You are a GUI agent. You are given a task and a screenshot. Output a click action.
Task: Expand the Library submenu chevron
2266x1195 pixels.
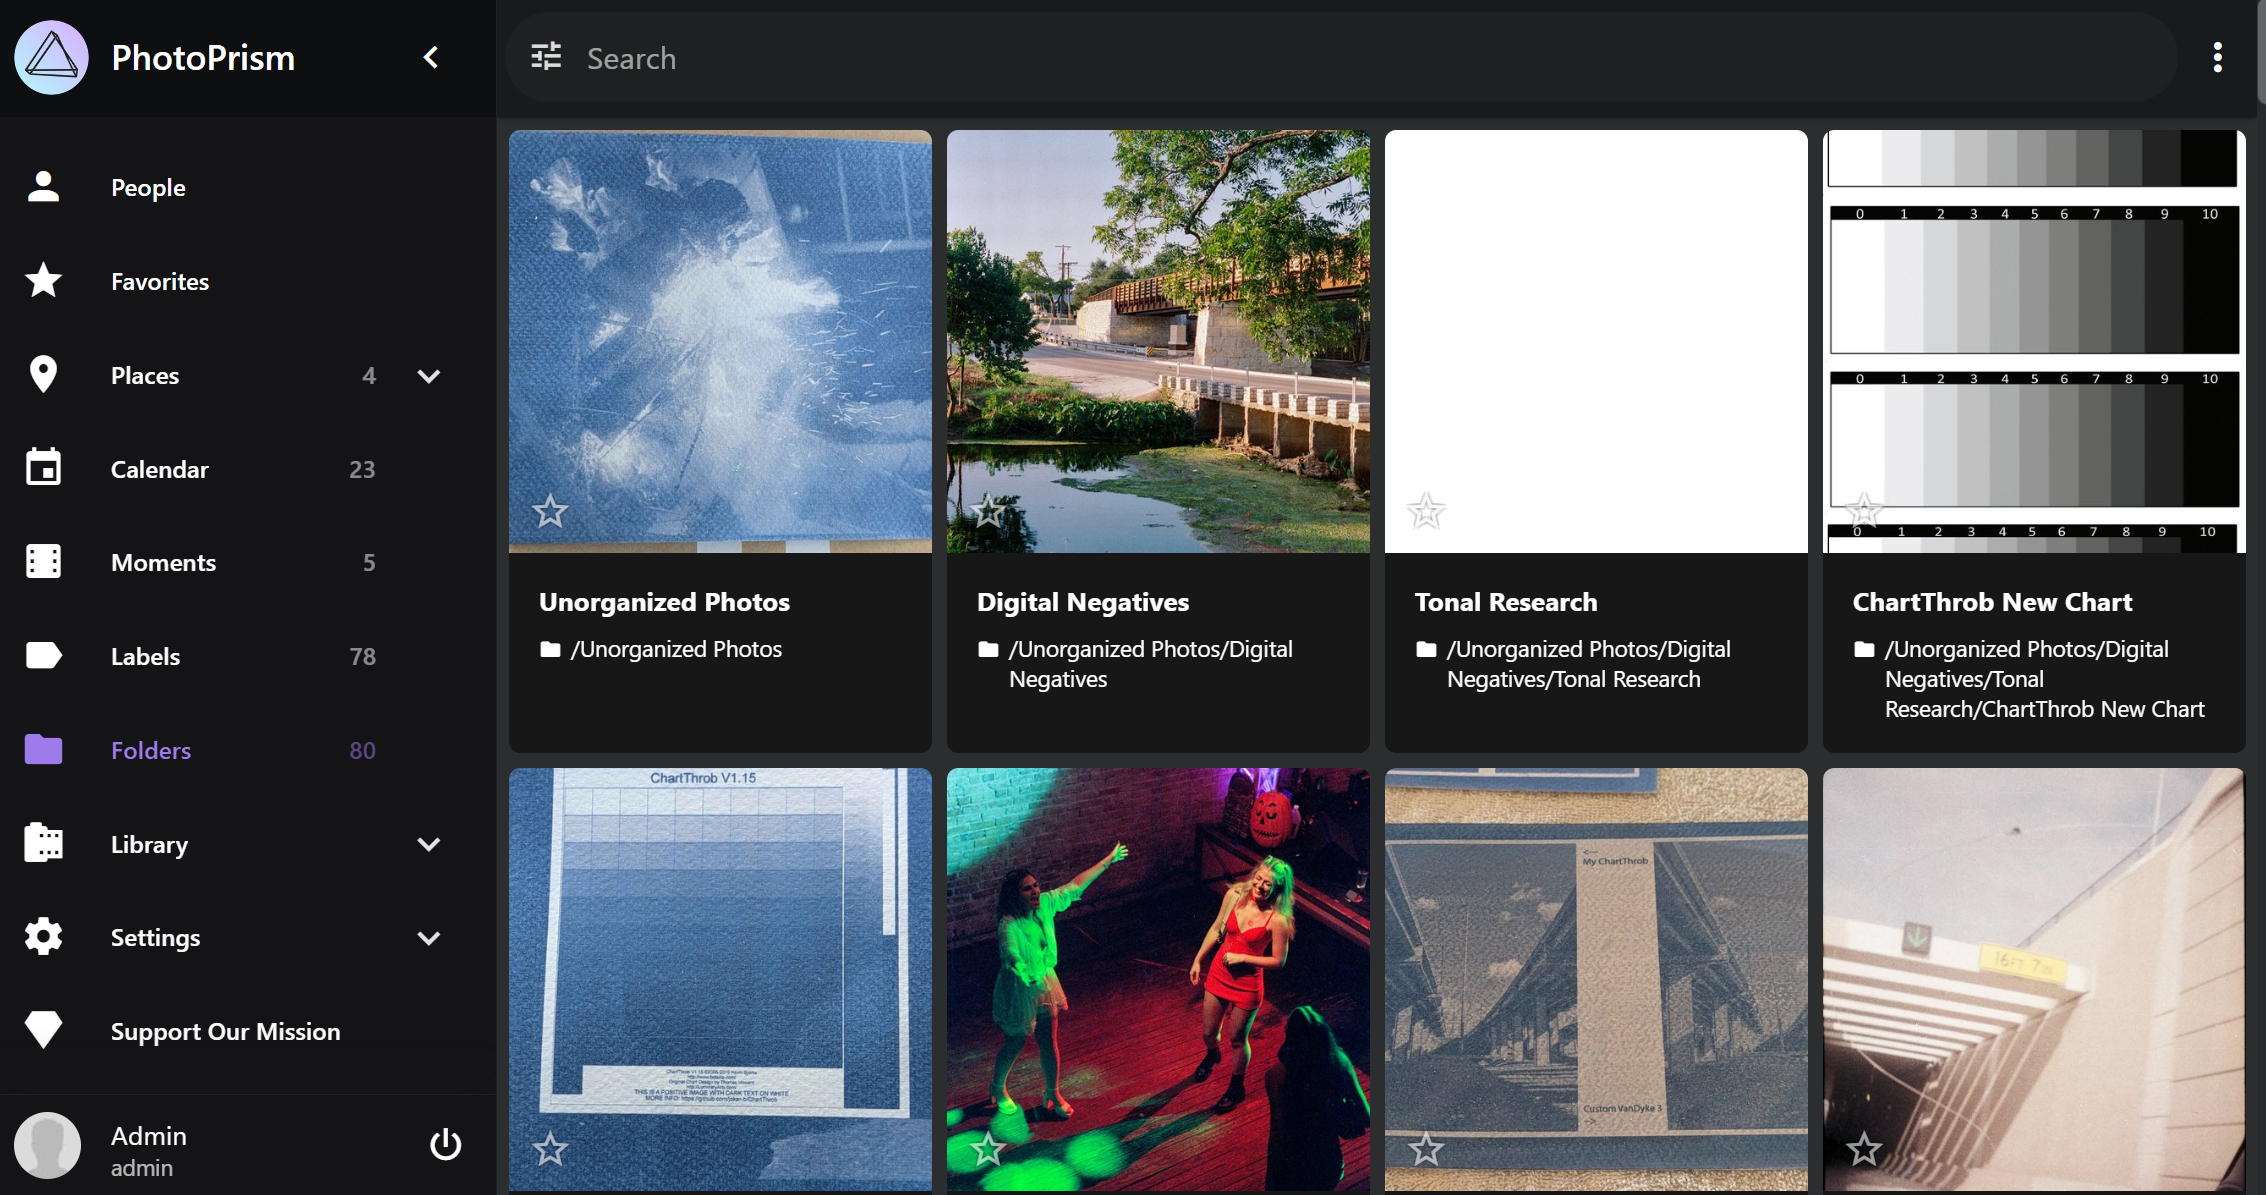point(429,844)
